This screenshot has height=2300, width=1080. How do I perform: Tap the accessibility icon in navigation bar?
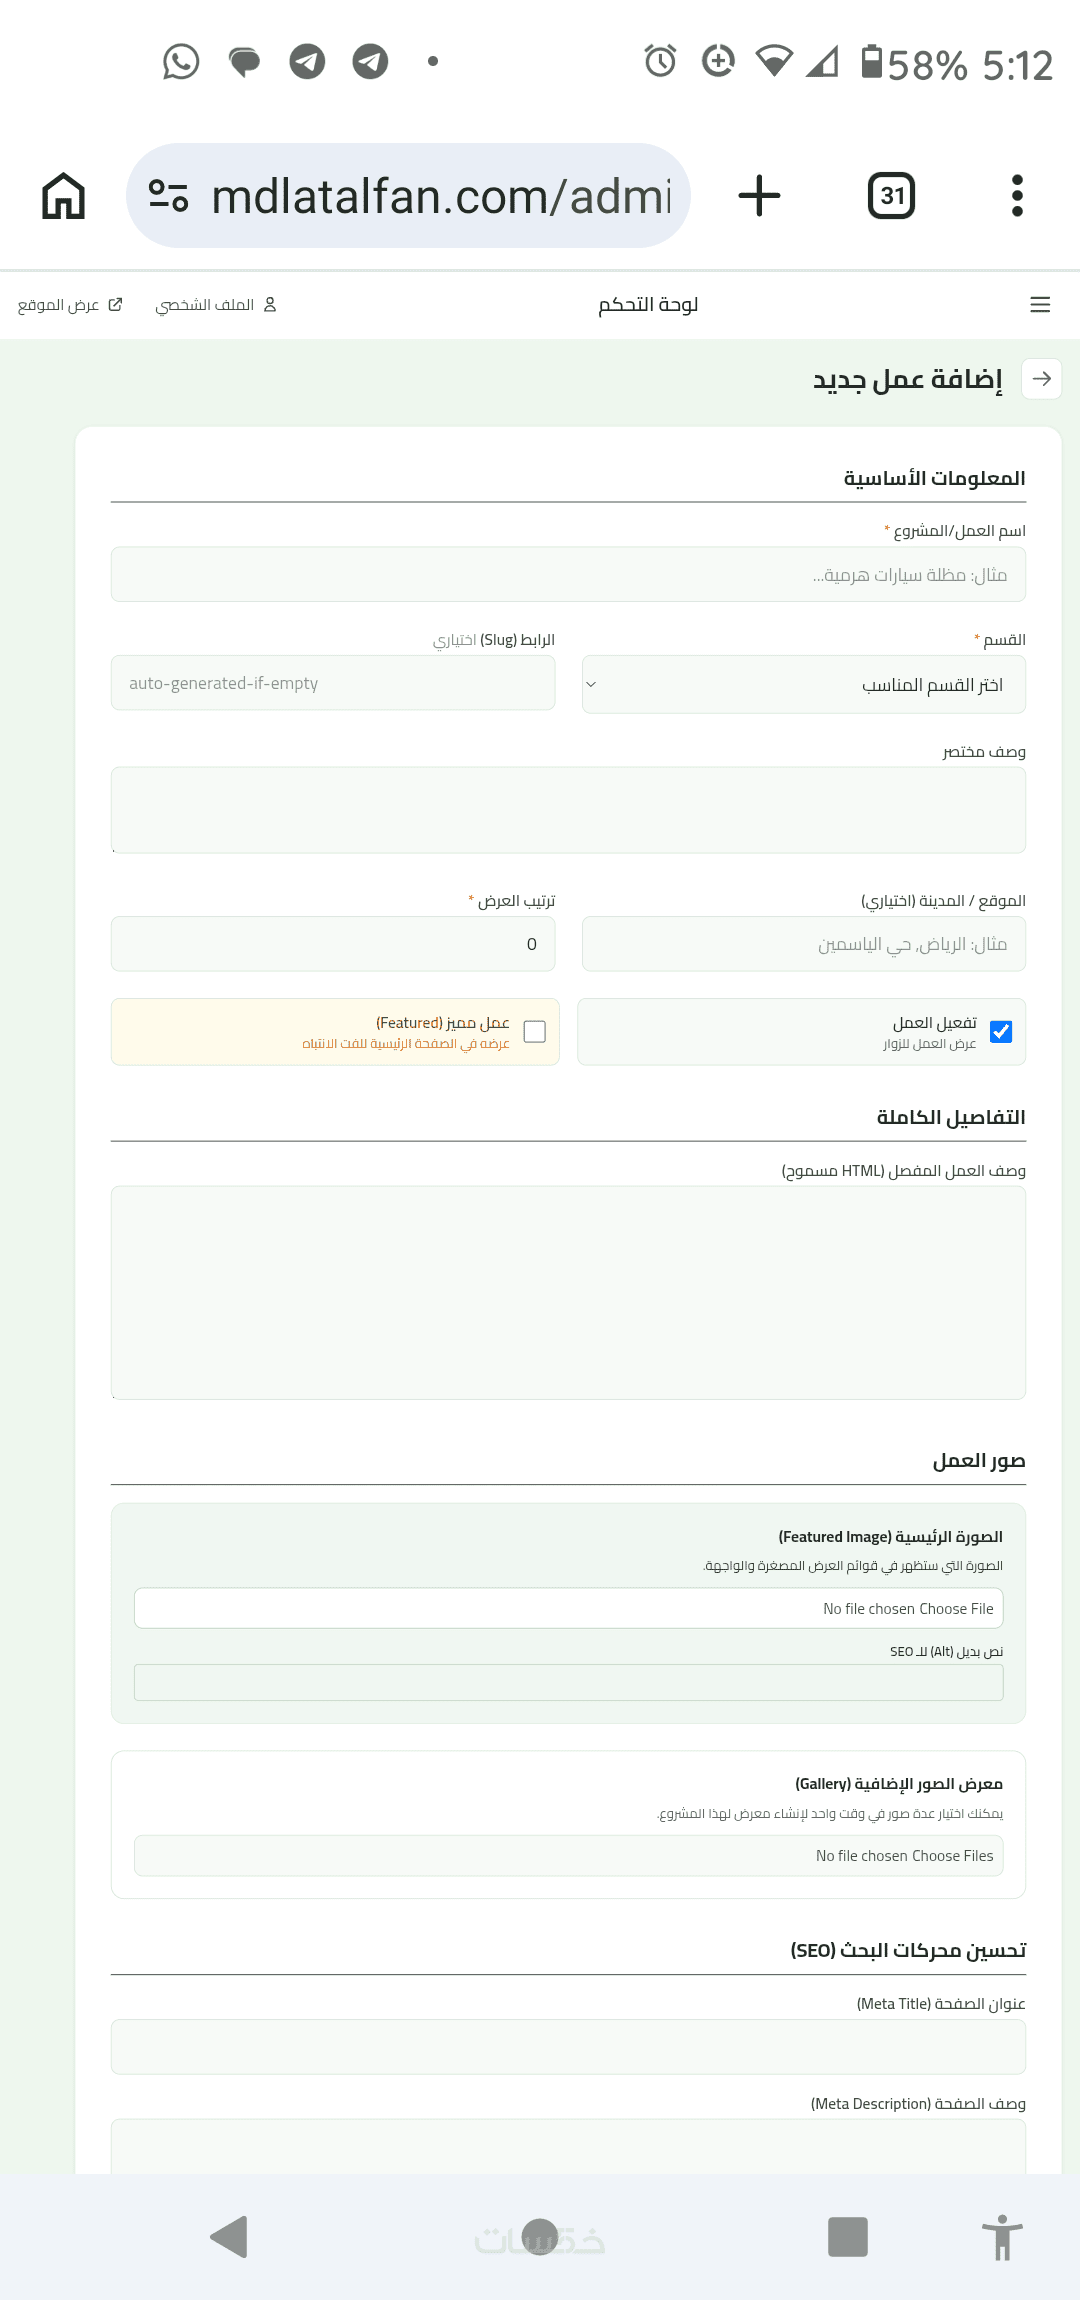click(1002, 2237)
